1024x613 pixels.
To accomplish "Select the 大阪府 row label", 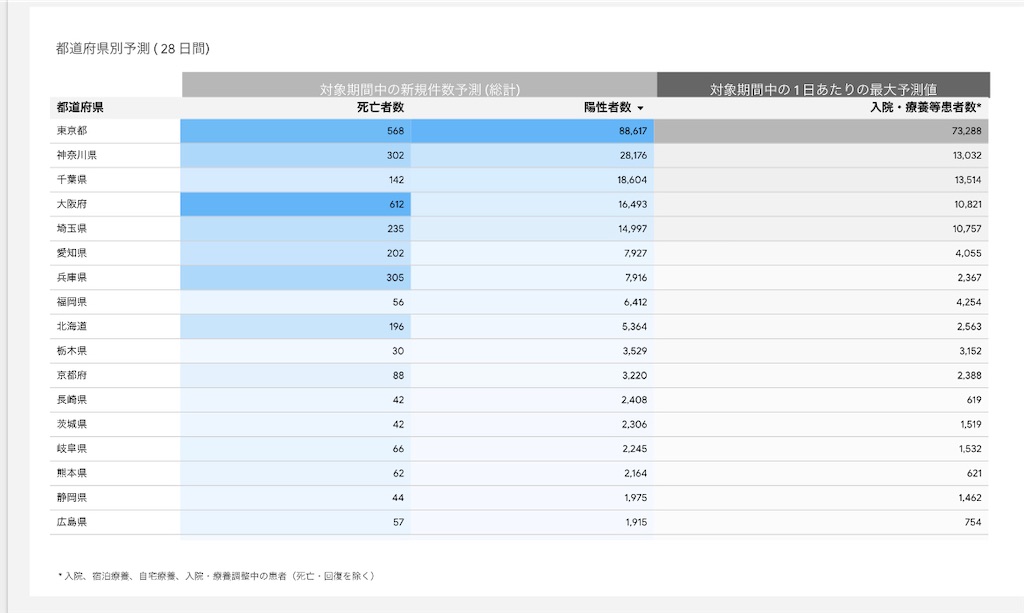I will click(x=72, y=204).
